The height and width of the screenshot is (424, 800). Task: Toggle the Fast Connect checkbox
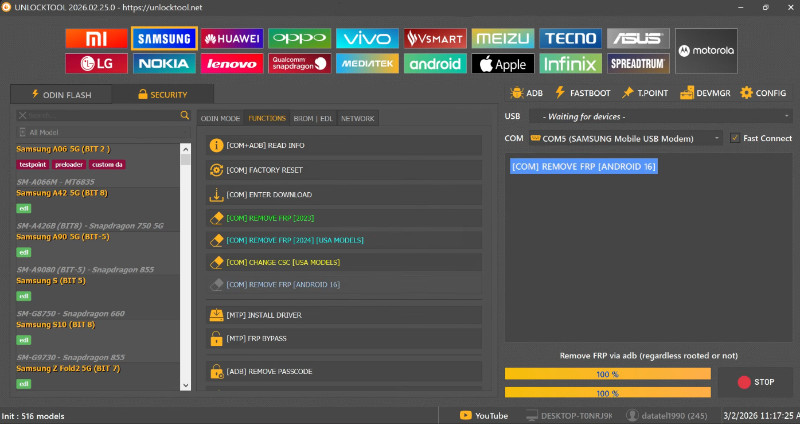tap(735, 138)
